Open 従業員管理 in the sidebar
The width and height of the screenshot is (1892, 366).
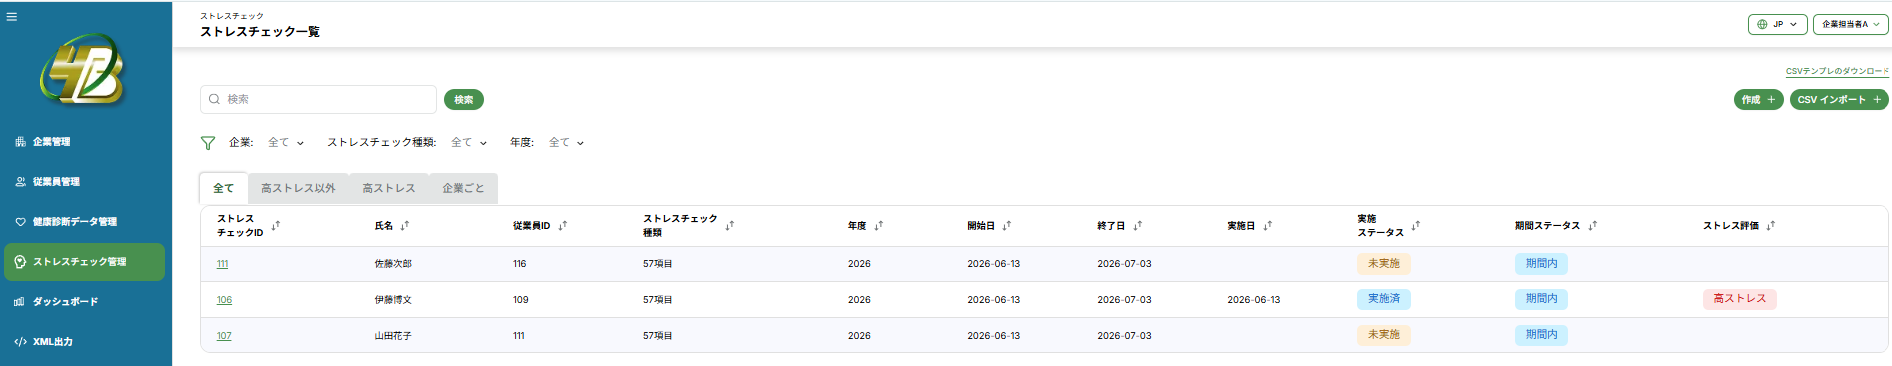pyautogui.click(x=84, y=182)
